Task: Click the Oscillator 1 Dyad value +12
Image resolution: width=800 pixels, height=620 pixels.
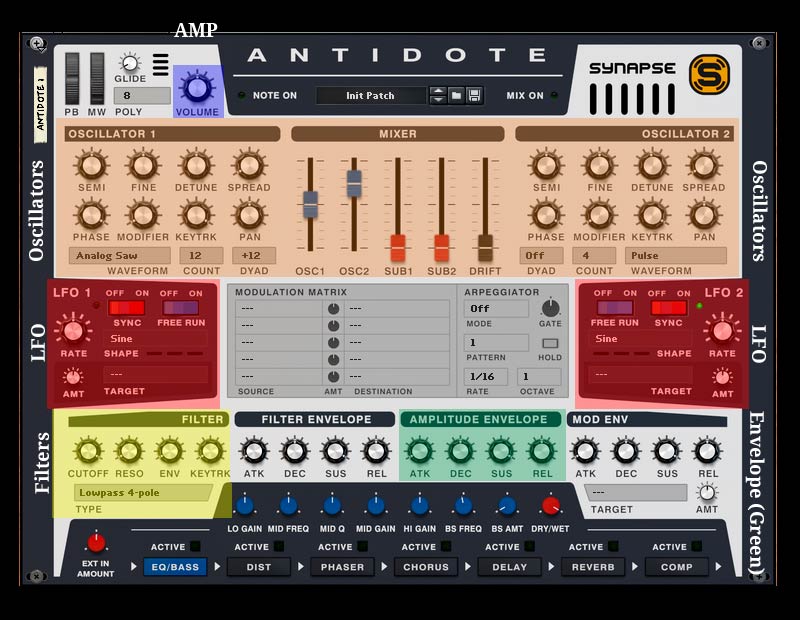Action: (254, 256)
